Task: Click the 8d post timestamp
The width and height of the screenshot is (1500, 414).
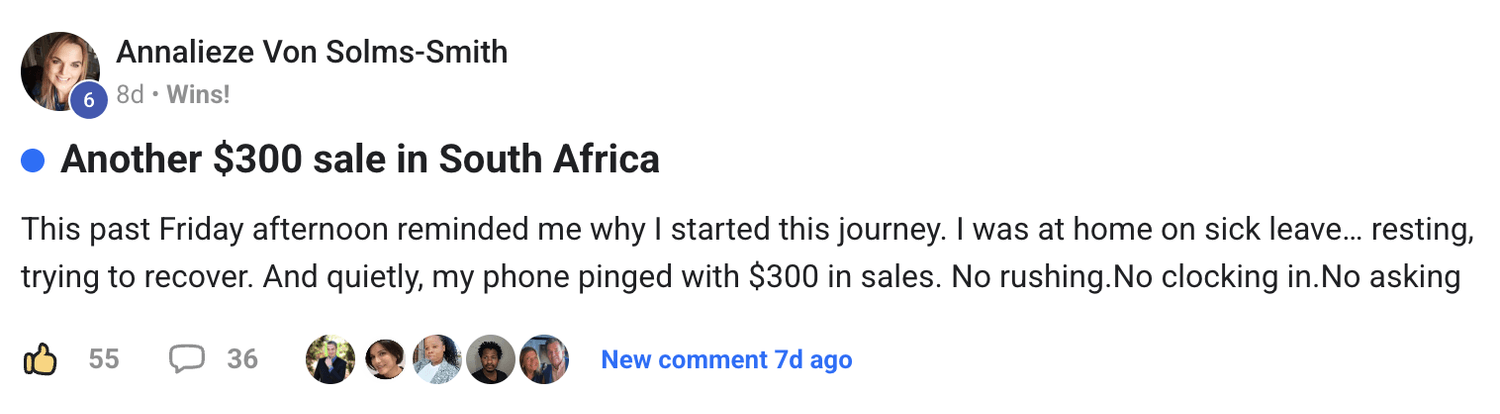Action: pos(130,95)
